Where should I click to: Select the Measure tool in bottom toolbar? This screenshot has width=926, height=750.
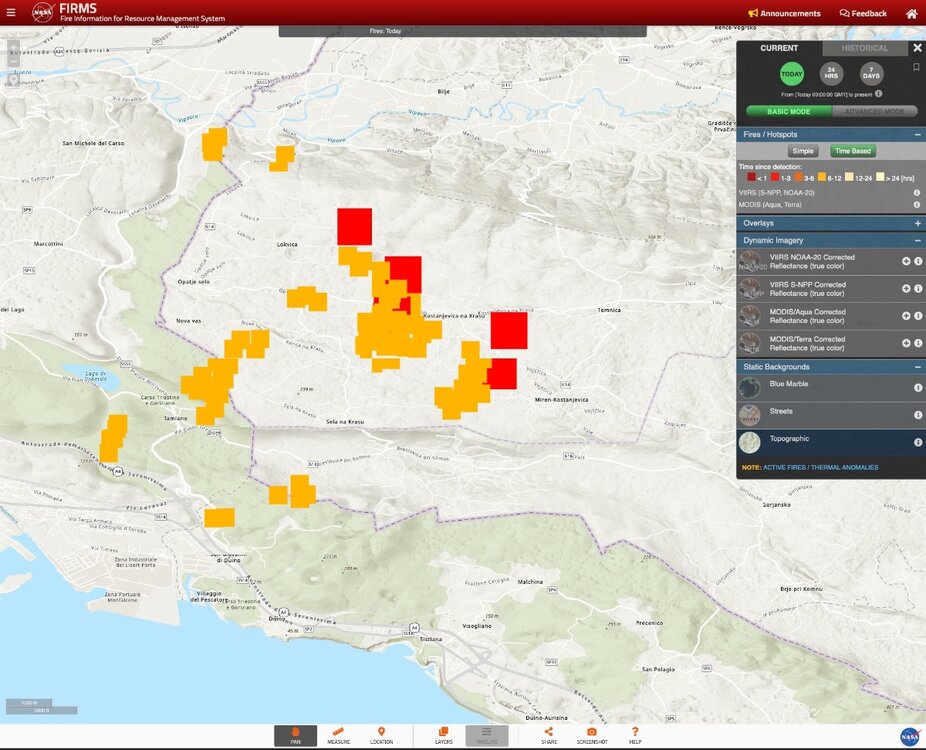click(x=338, y=735)
